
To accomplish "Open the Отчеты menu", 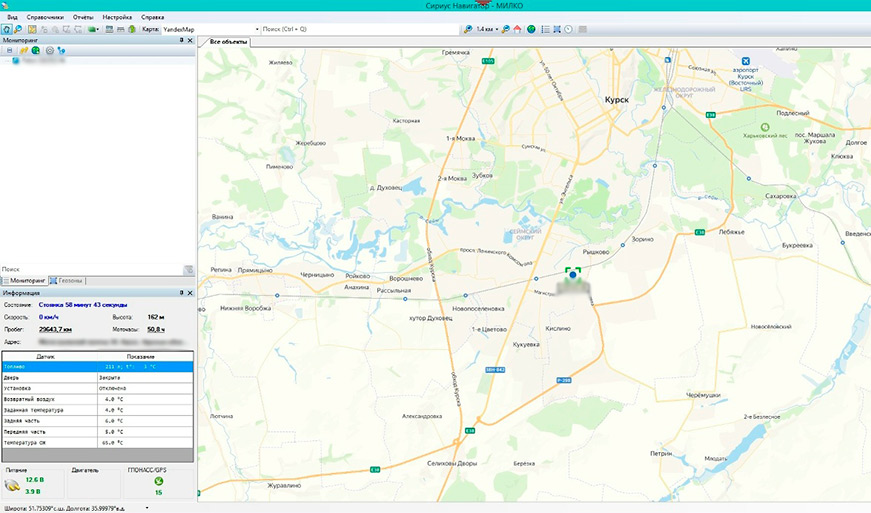I will click(x=83, y=17).
